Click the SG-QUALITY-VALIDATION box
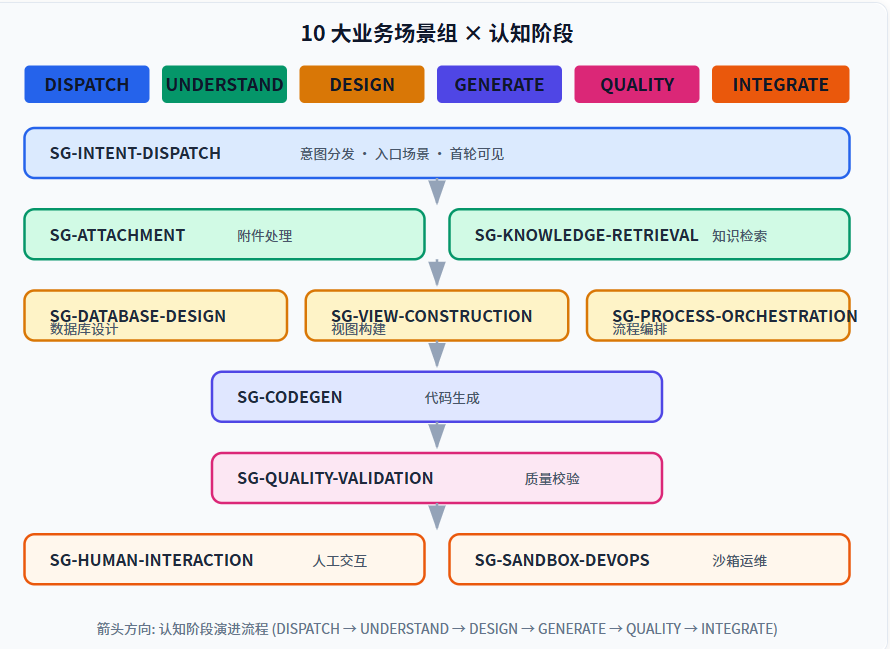890x649 pixels. [436, 478]
